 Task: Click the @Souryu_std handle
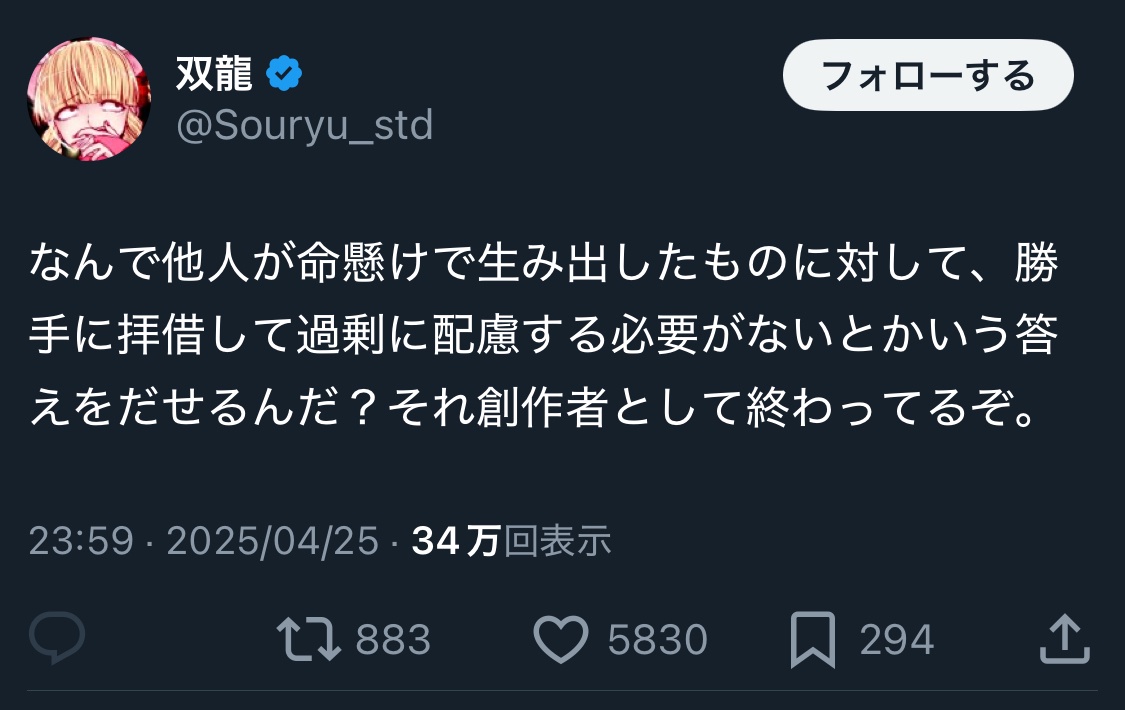pos(304,124)
